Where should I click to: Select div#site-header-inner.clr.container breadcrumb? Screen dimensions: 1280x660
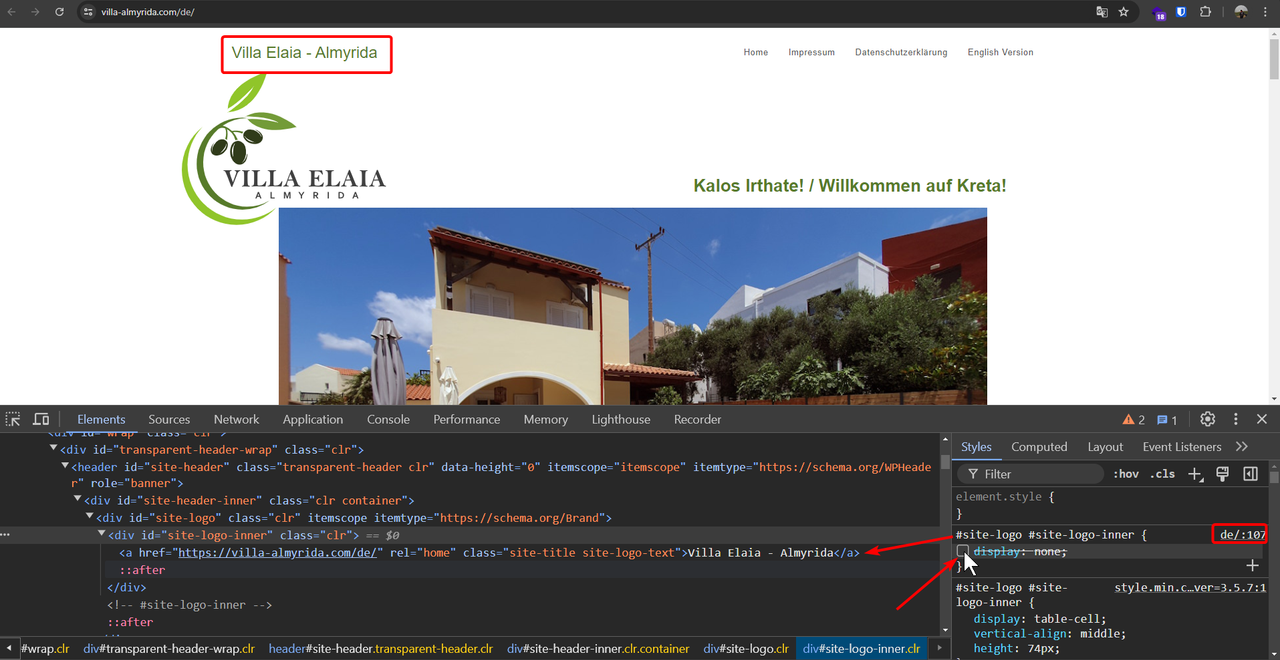[598, 649]
